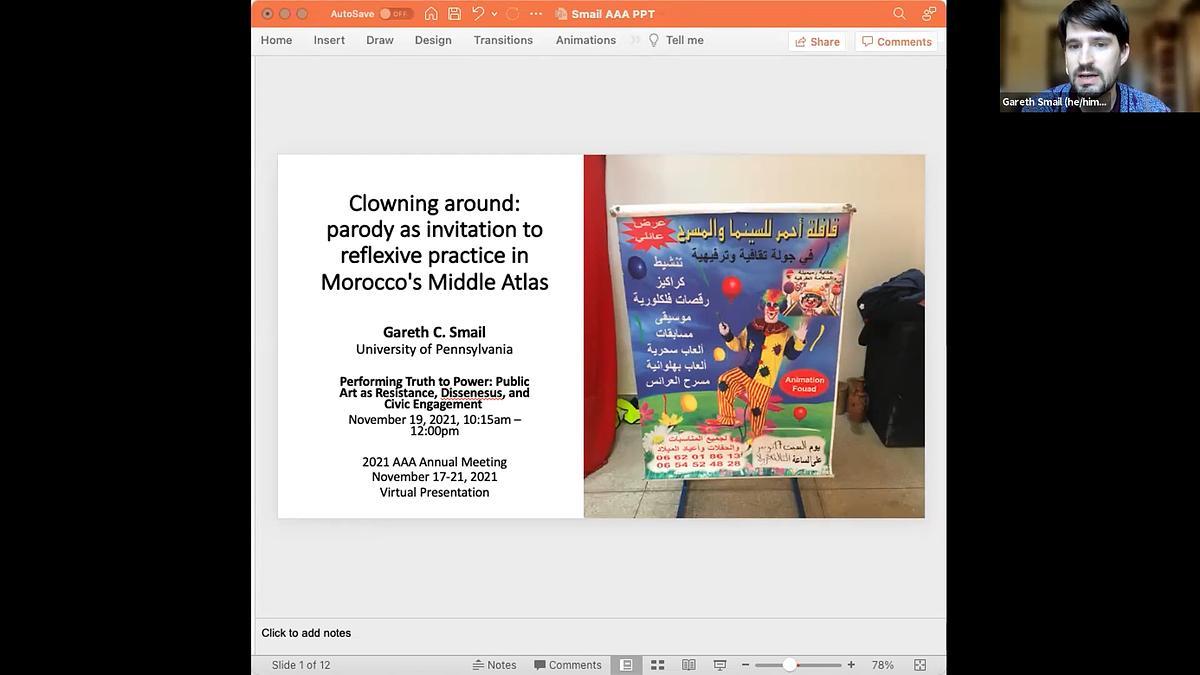Expand hidden ribbon tabs with double chevron
This screenshot has width=1200, height=675.
pos(635,40)
